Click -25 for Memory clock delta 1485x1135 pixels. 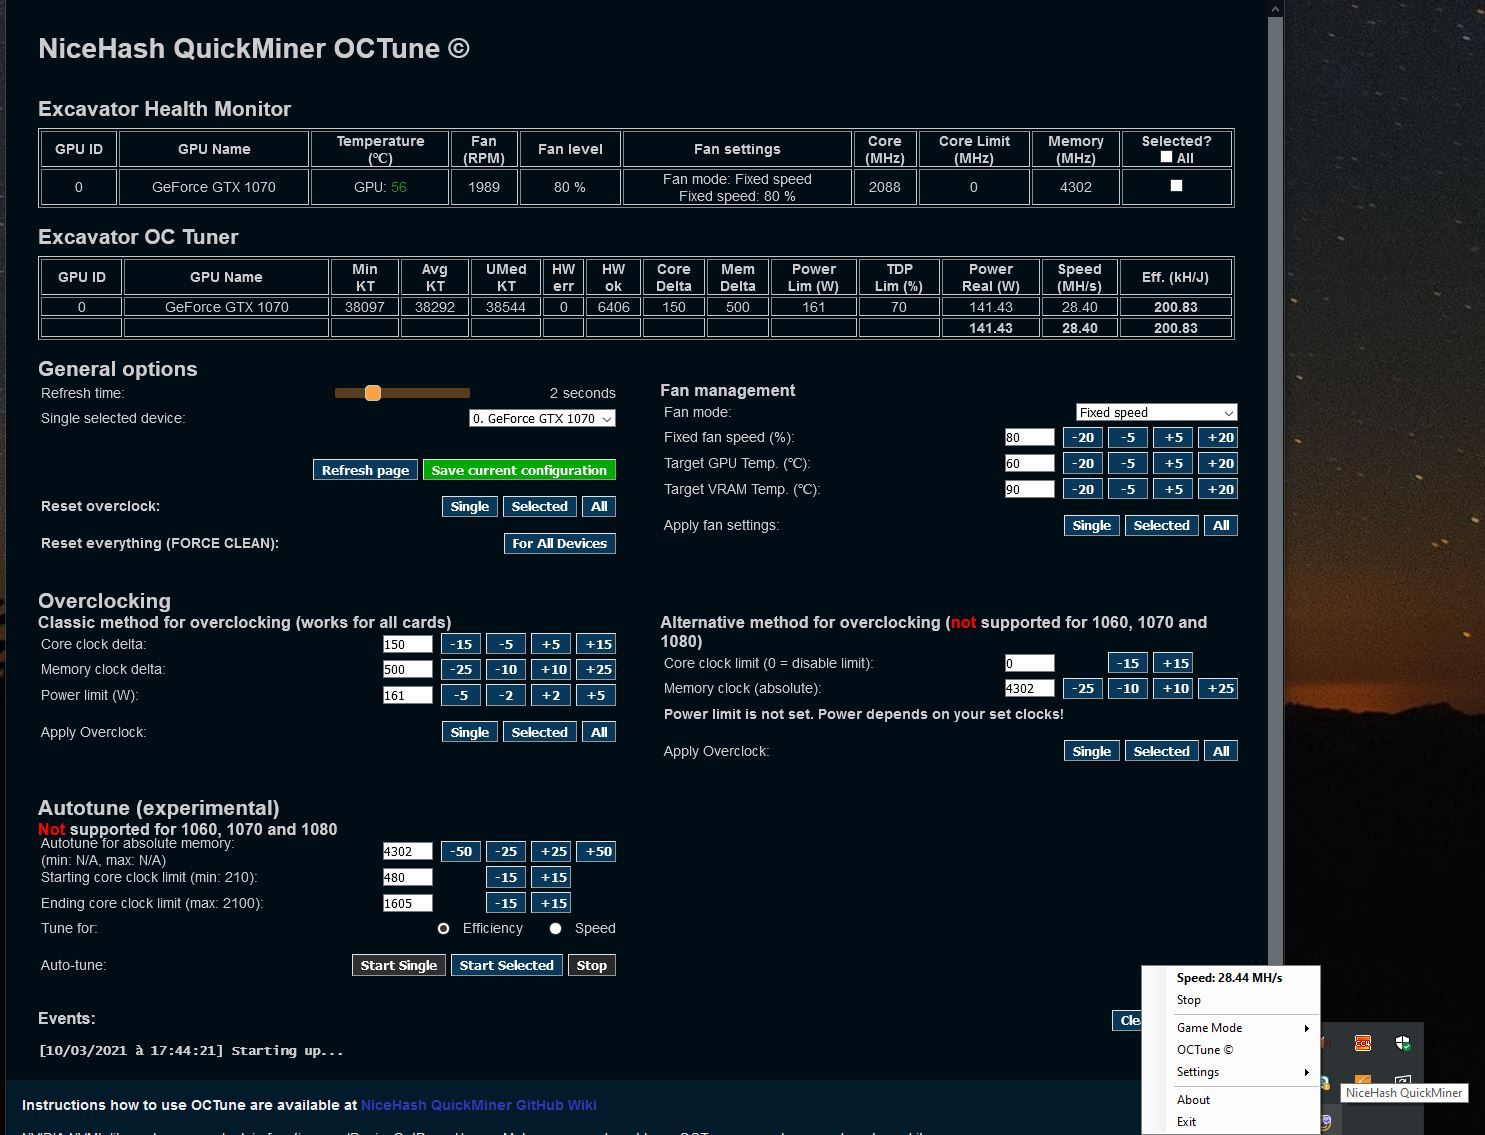click(461, 669)
